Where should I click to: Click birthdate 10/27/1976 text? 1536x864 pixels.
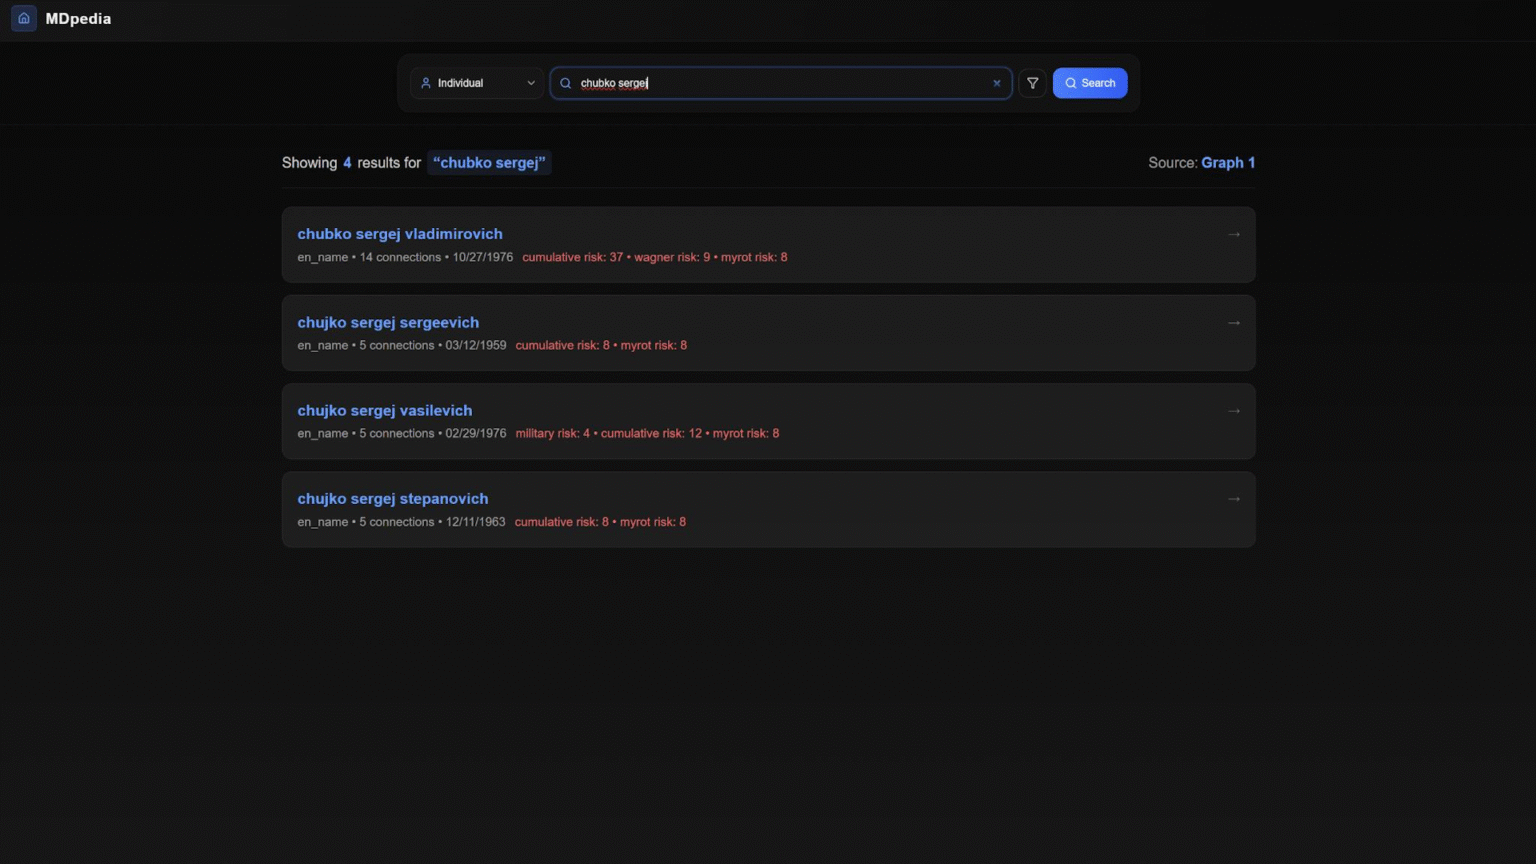tap(483, 257)
